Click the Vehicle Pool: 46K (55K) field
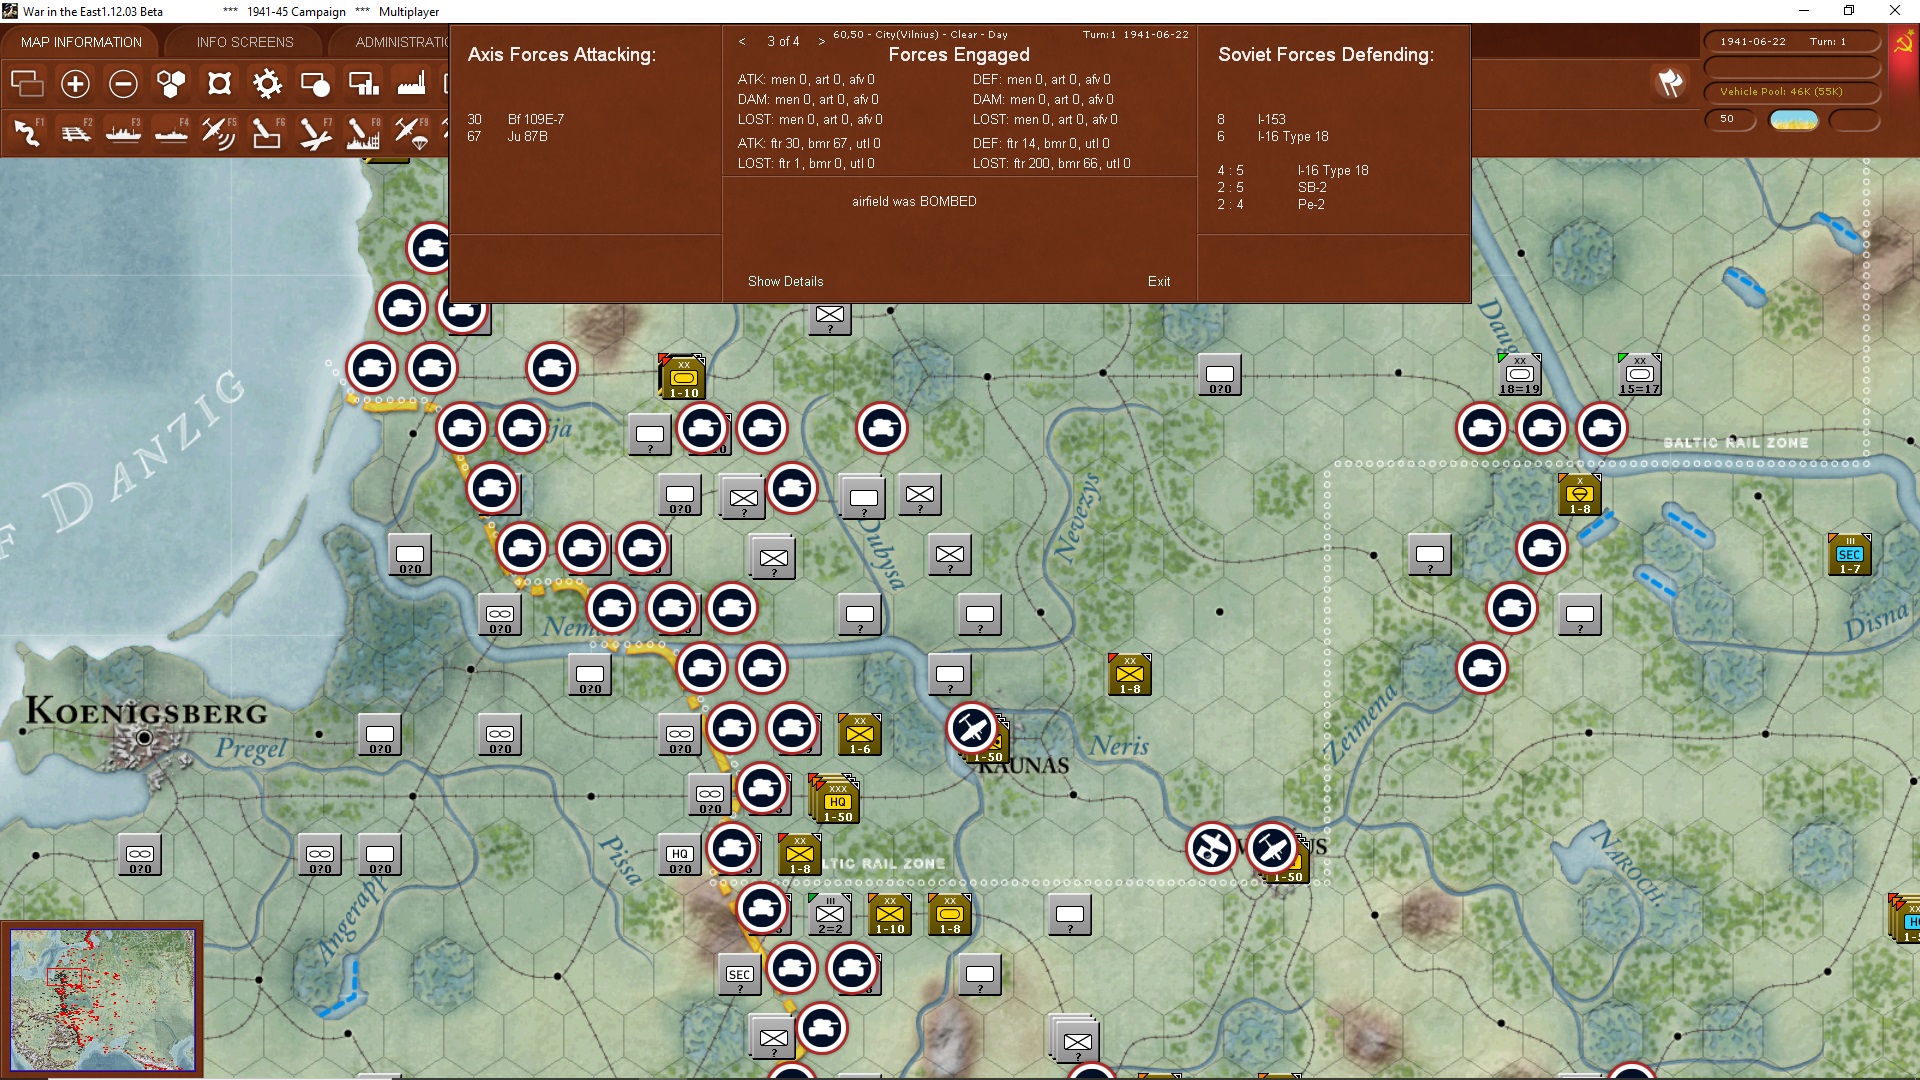 click(x=1792, y=92)
